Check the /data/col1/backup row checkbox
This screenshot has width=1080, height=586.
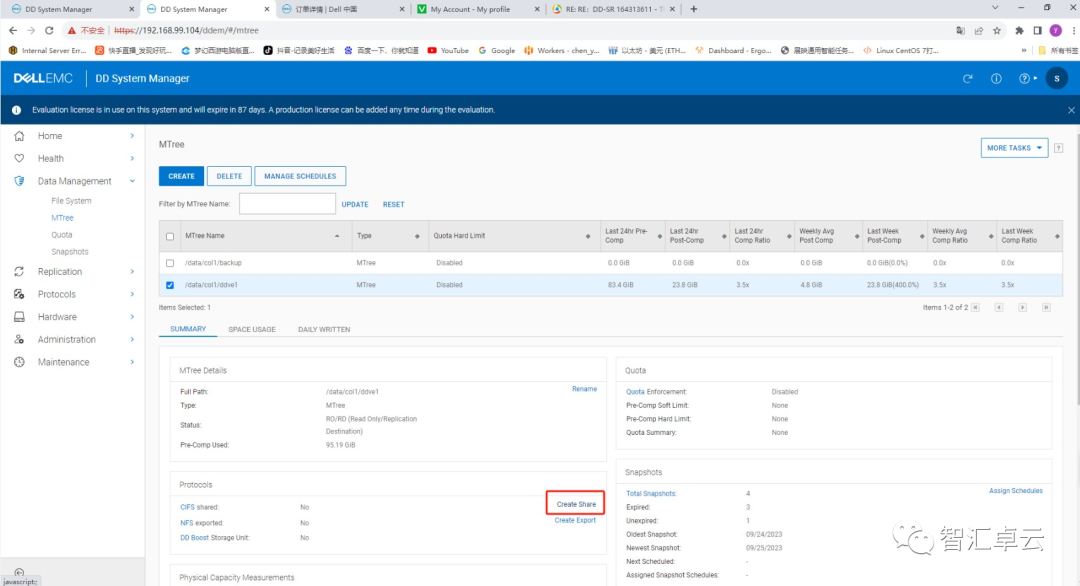coord(170,263)
